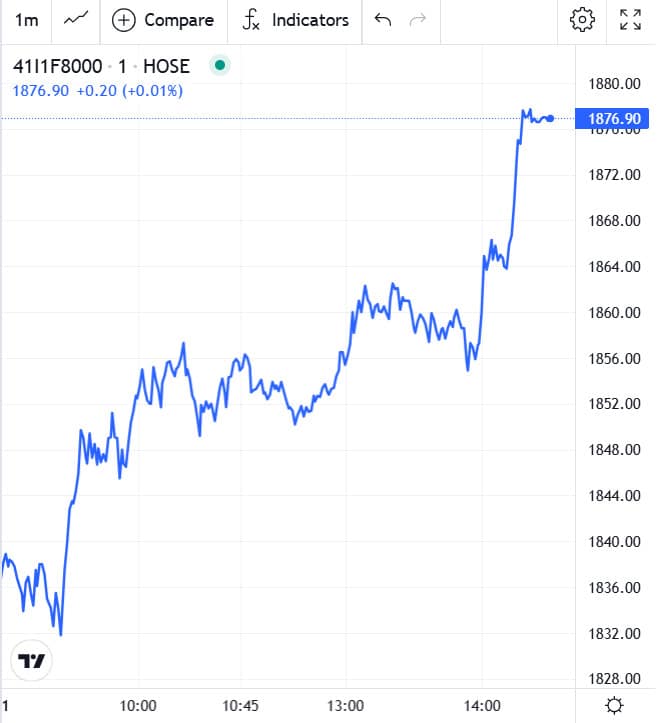Enter fullscreen mode with the arrows icon
This screenshot has height=723, width=667.
pos(630,20)
